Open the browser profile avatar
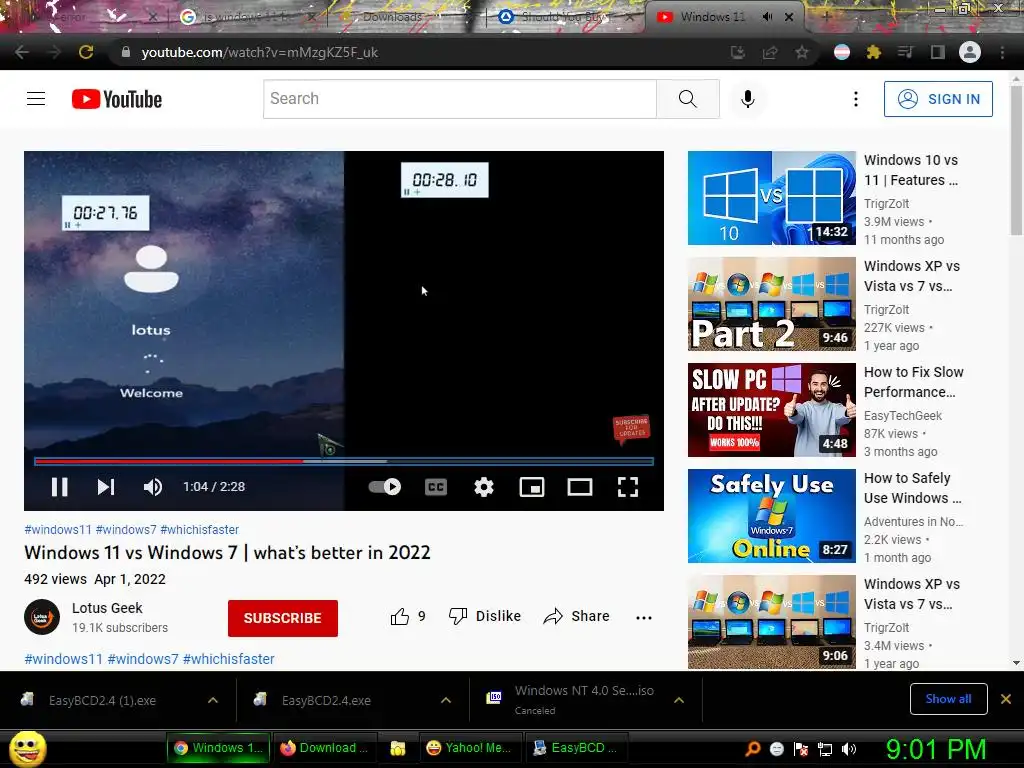Screen dimensions: 1024x768 [970, 52]
